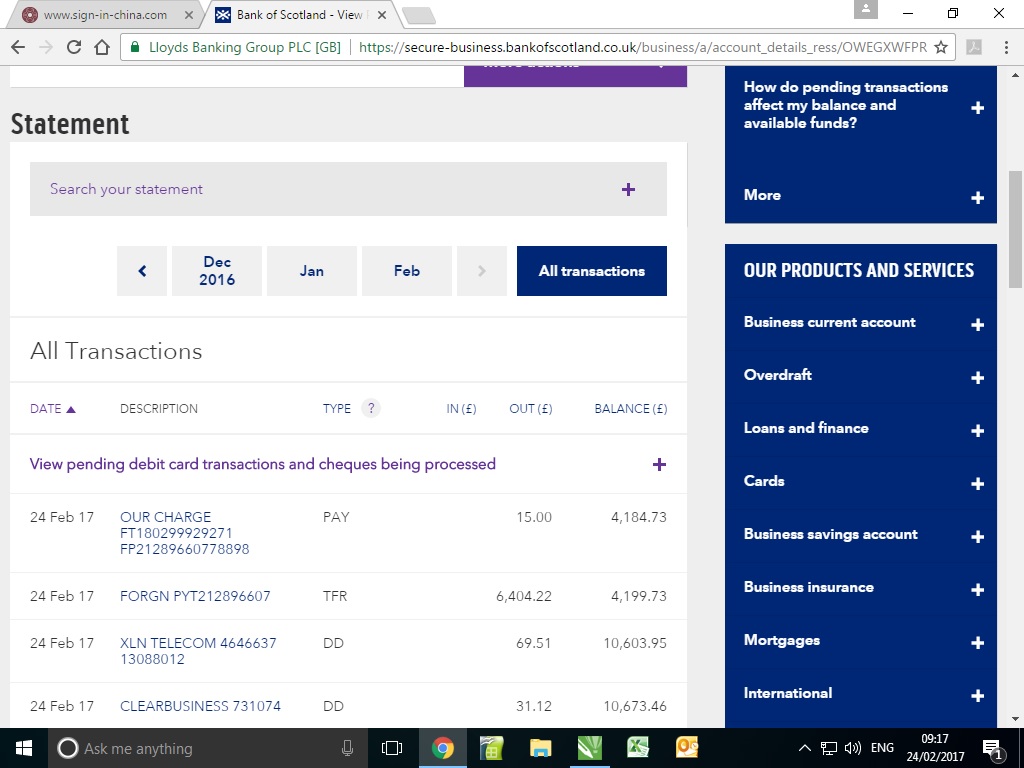
Task: Switch to the www.sign-in-china.com tab
Action: pos(105,15)
